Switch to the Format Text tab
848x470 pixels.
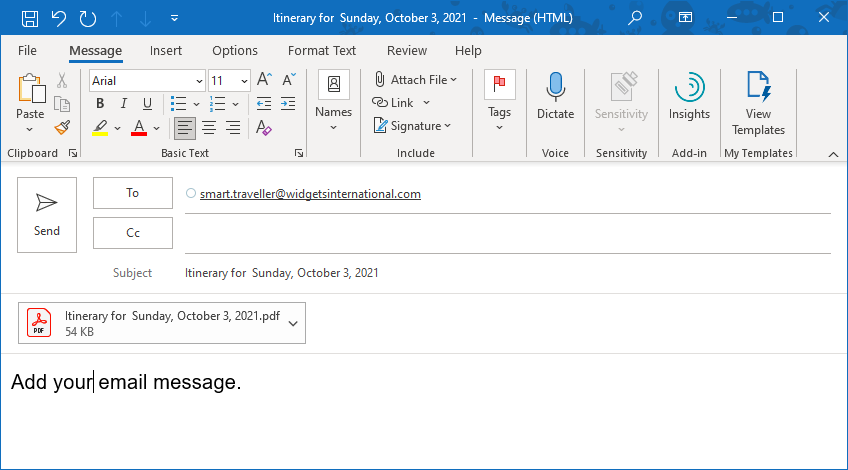pos(322,51)
